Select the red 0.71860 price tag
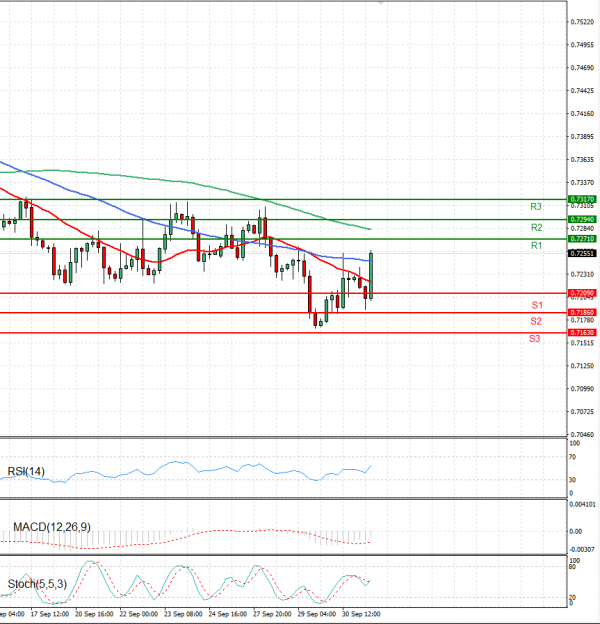This screenshot has width=600, height=624. point(582,312)
